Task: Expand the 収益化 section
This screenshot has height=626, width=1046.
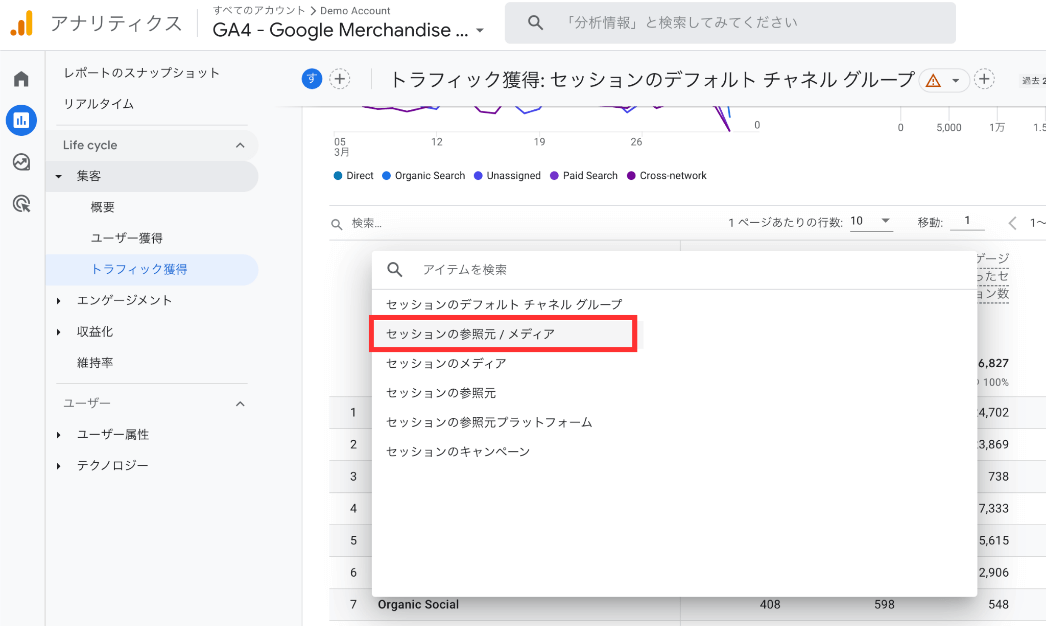Action: point(59,332)
